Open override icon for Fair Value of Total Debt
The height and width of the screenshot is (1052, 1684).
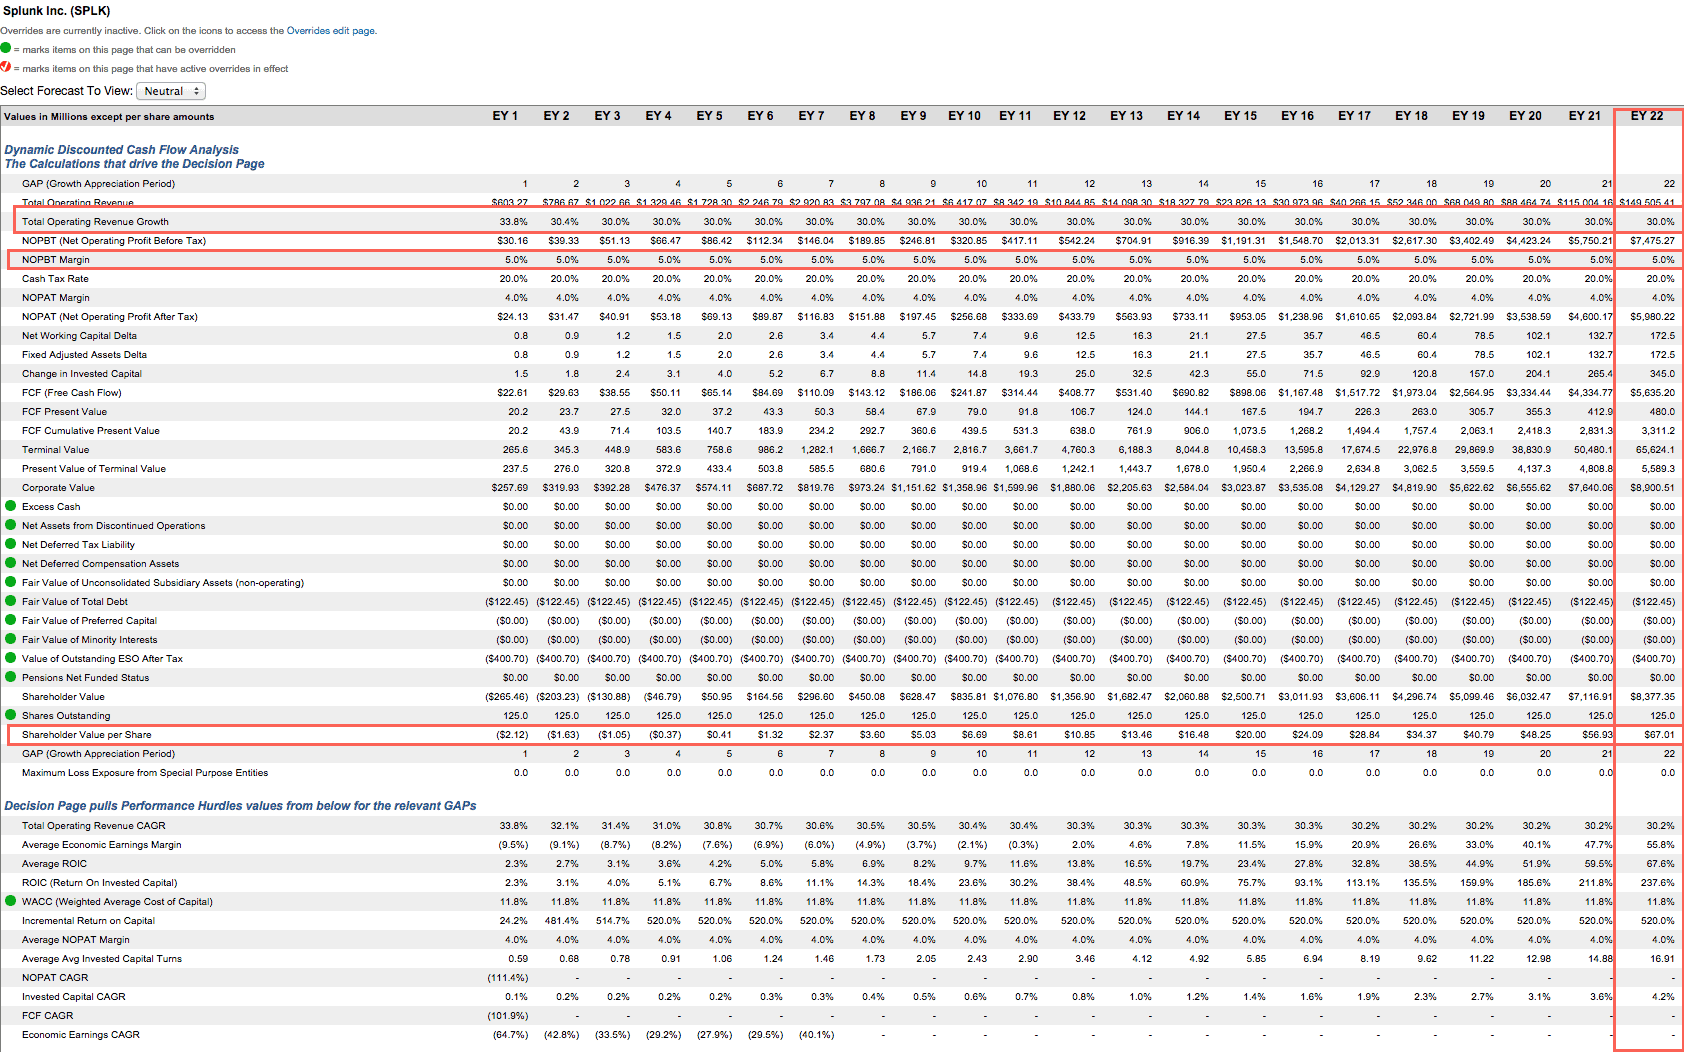coord(10,601)
